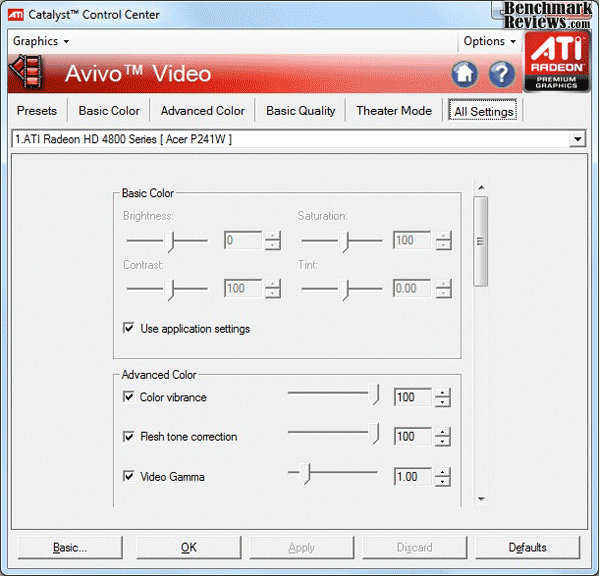Image resolution: width=600 pixels, height=576 pixels.
Task: Decrease Color vibrance with the down spinner
Action: [443, 402]
